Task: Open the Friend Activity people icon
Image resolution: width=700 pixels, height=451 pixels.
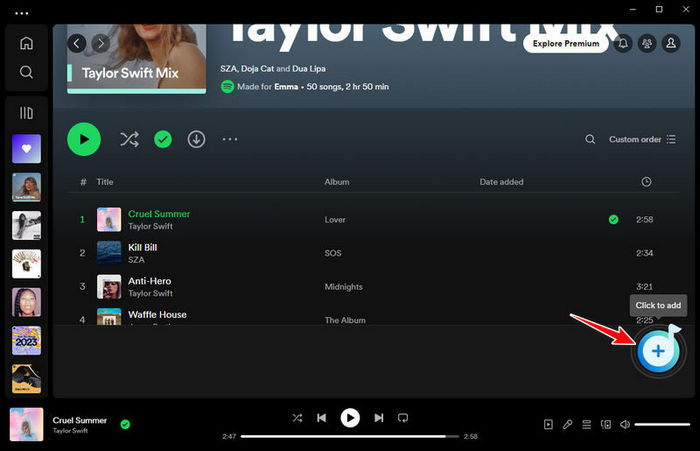Action: (647, 43)
